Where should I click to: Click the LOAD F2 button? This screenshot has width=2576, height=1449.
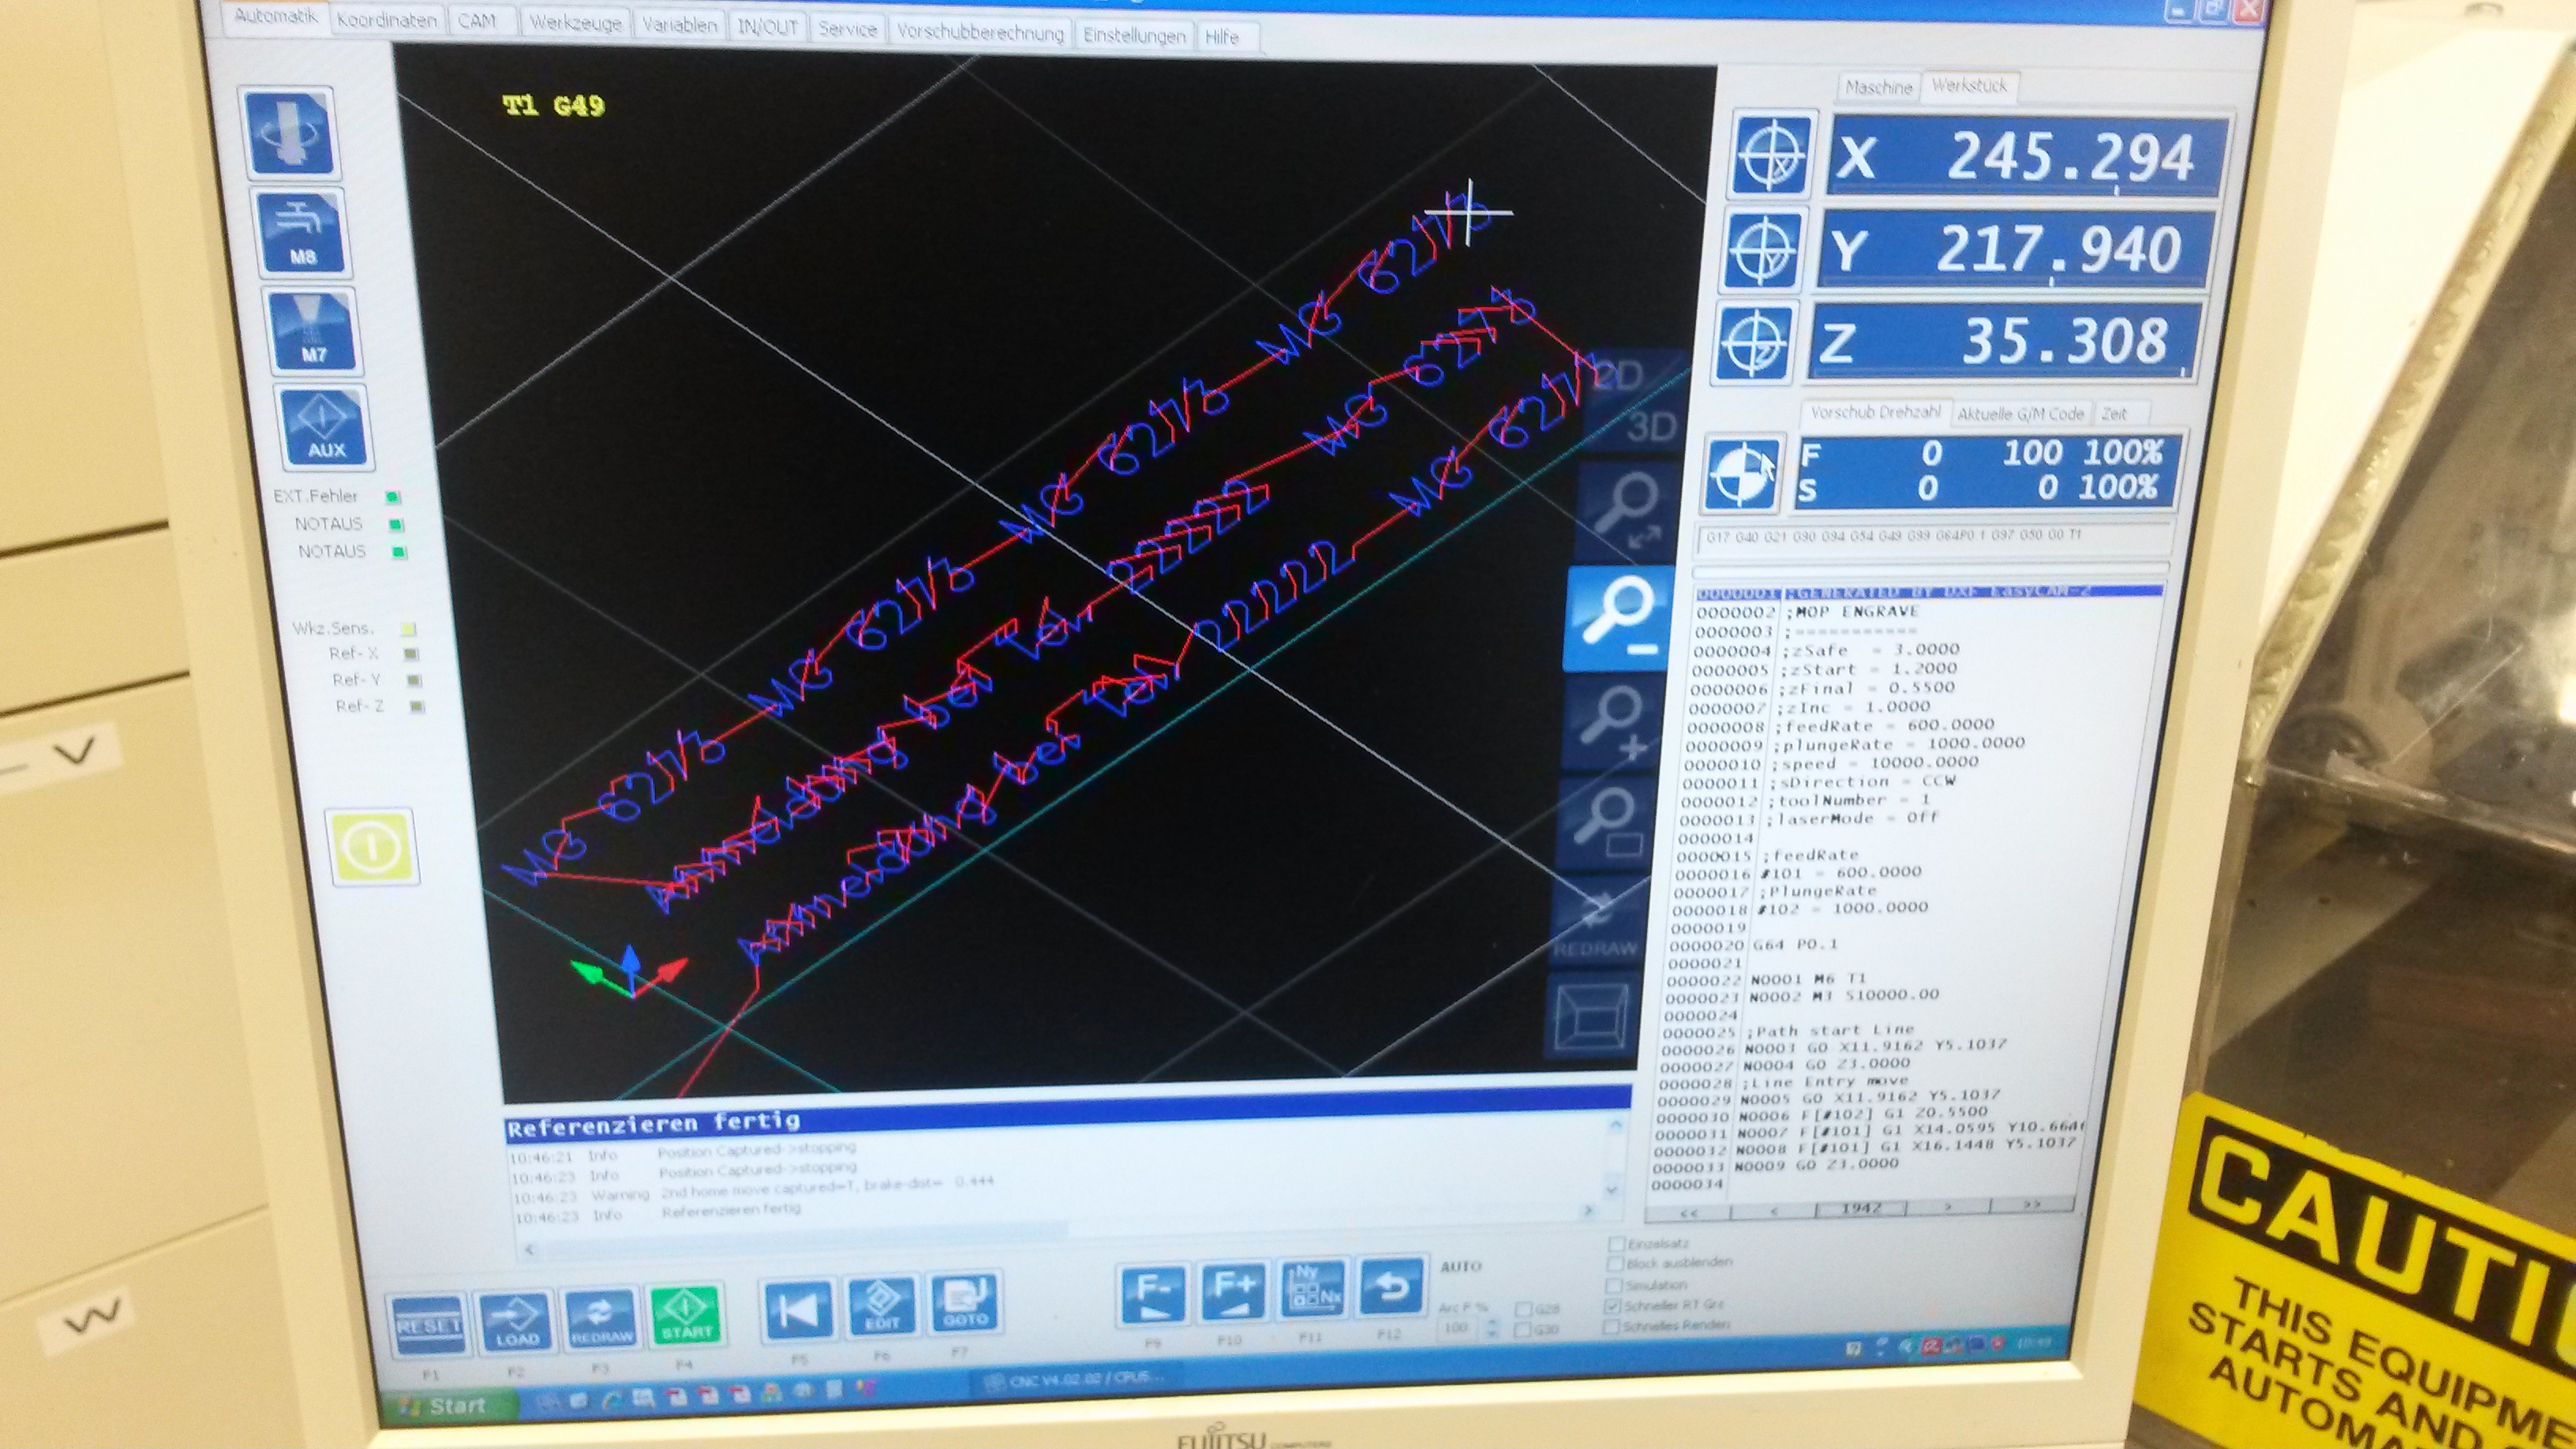(516, 1320)
